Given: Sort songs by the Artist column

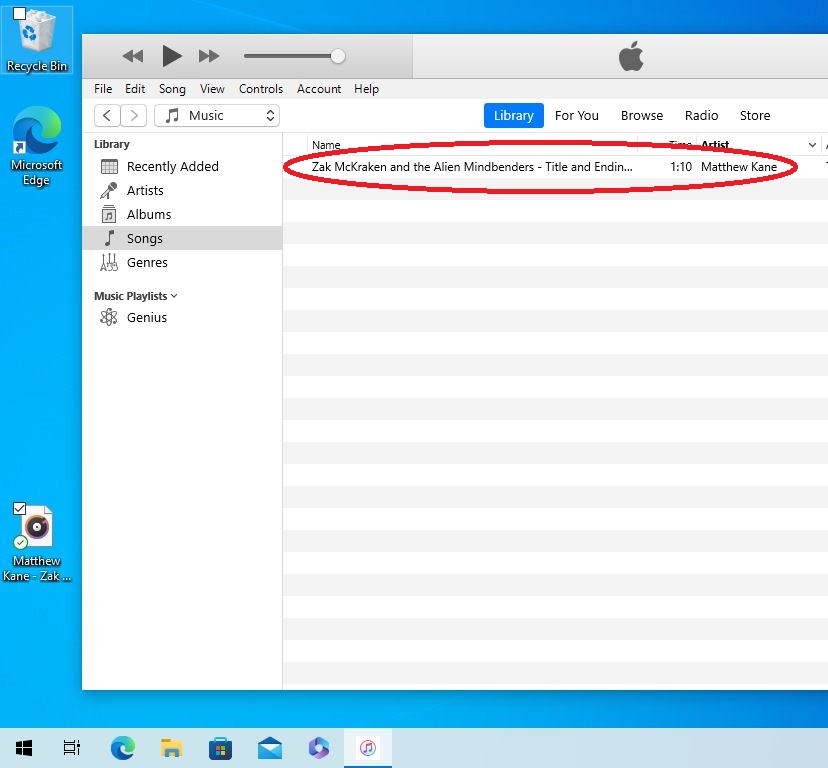Looking at the screenshot, I should 715,145.
